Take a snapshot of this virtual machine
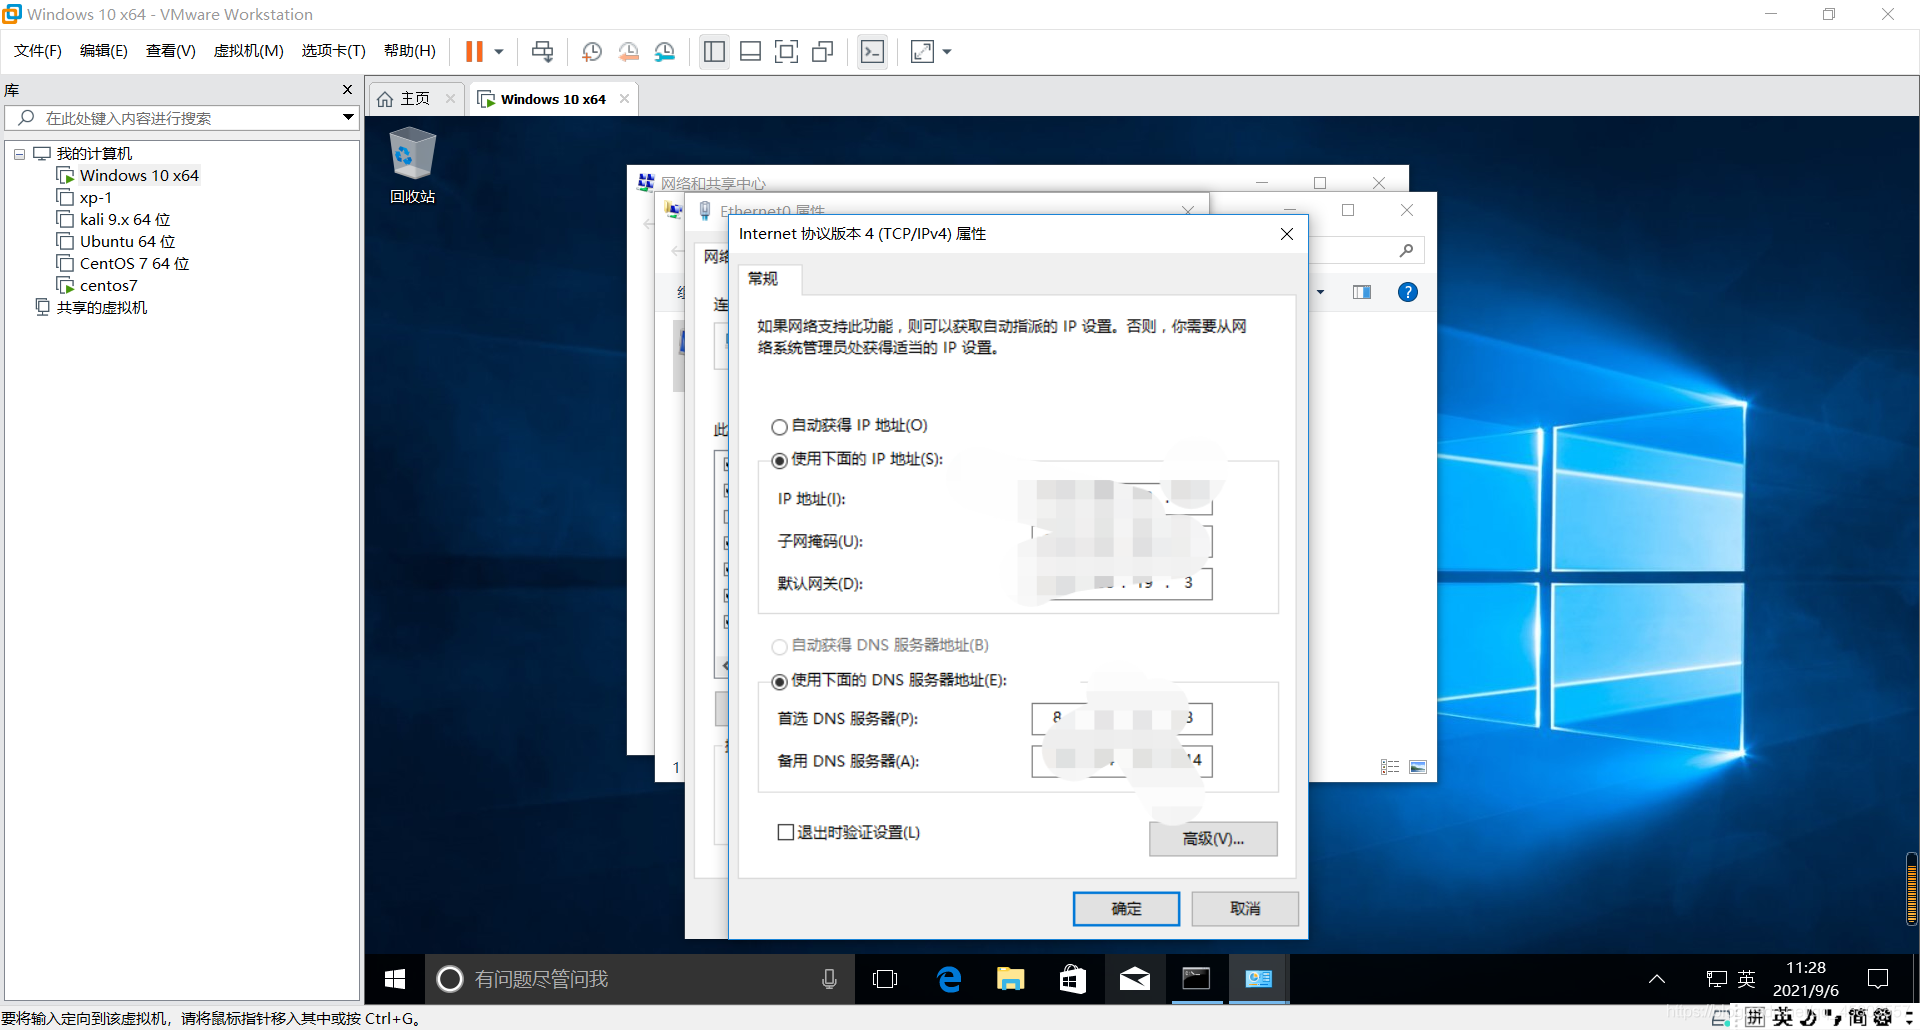1920x1030 pixels. 592,51
